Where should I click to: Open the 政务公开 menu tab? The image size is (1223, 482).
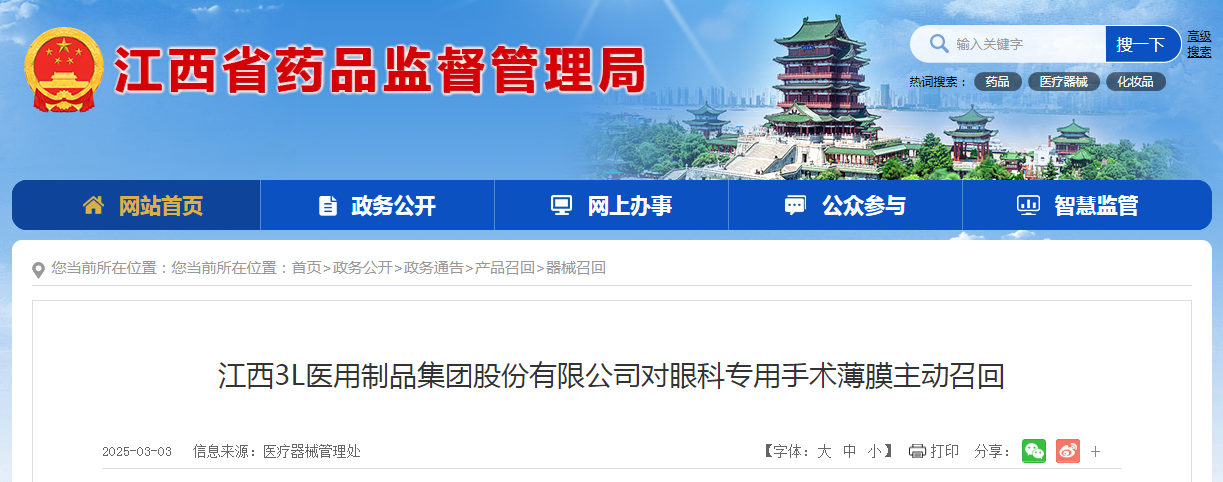pos(378,205)
